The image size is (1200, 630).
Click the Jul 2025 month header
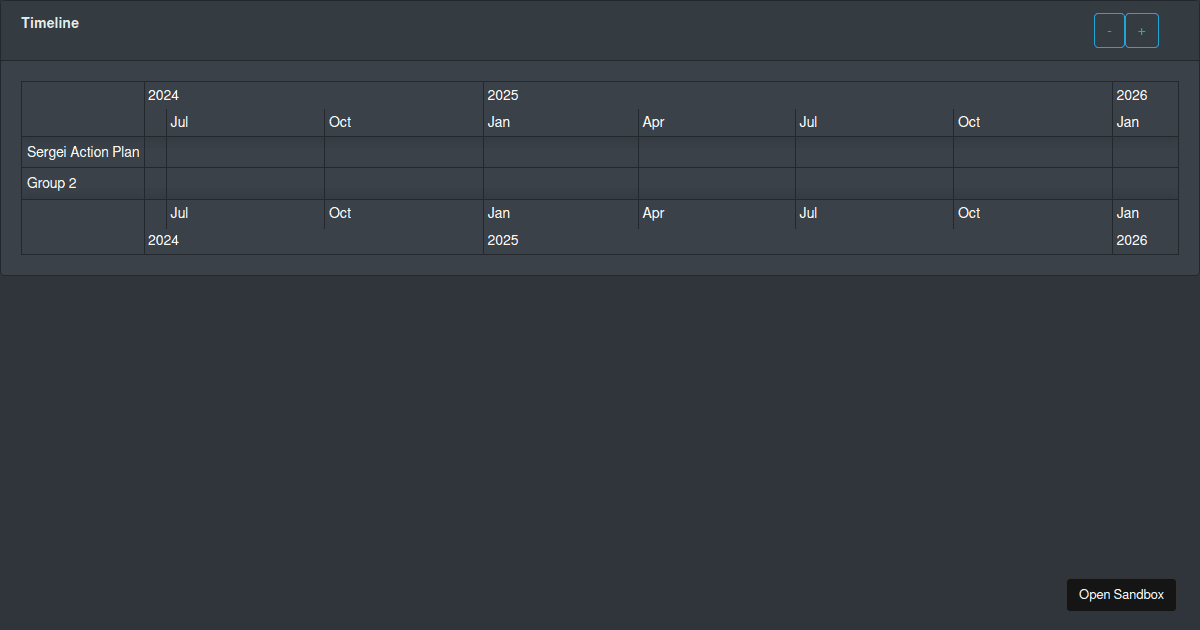pyautogui.click(x=808, y=122)
